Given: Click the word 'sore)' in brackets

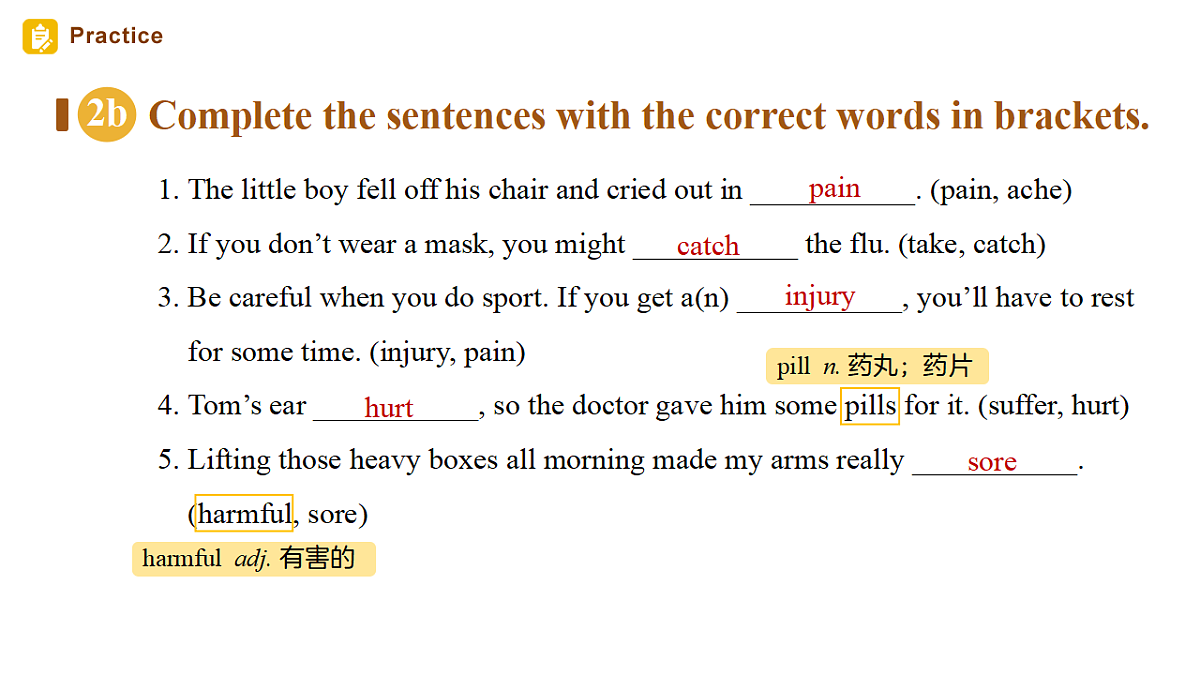Looking at the screenshot, I should click(x=338, y=514).
